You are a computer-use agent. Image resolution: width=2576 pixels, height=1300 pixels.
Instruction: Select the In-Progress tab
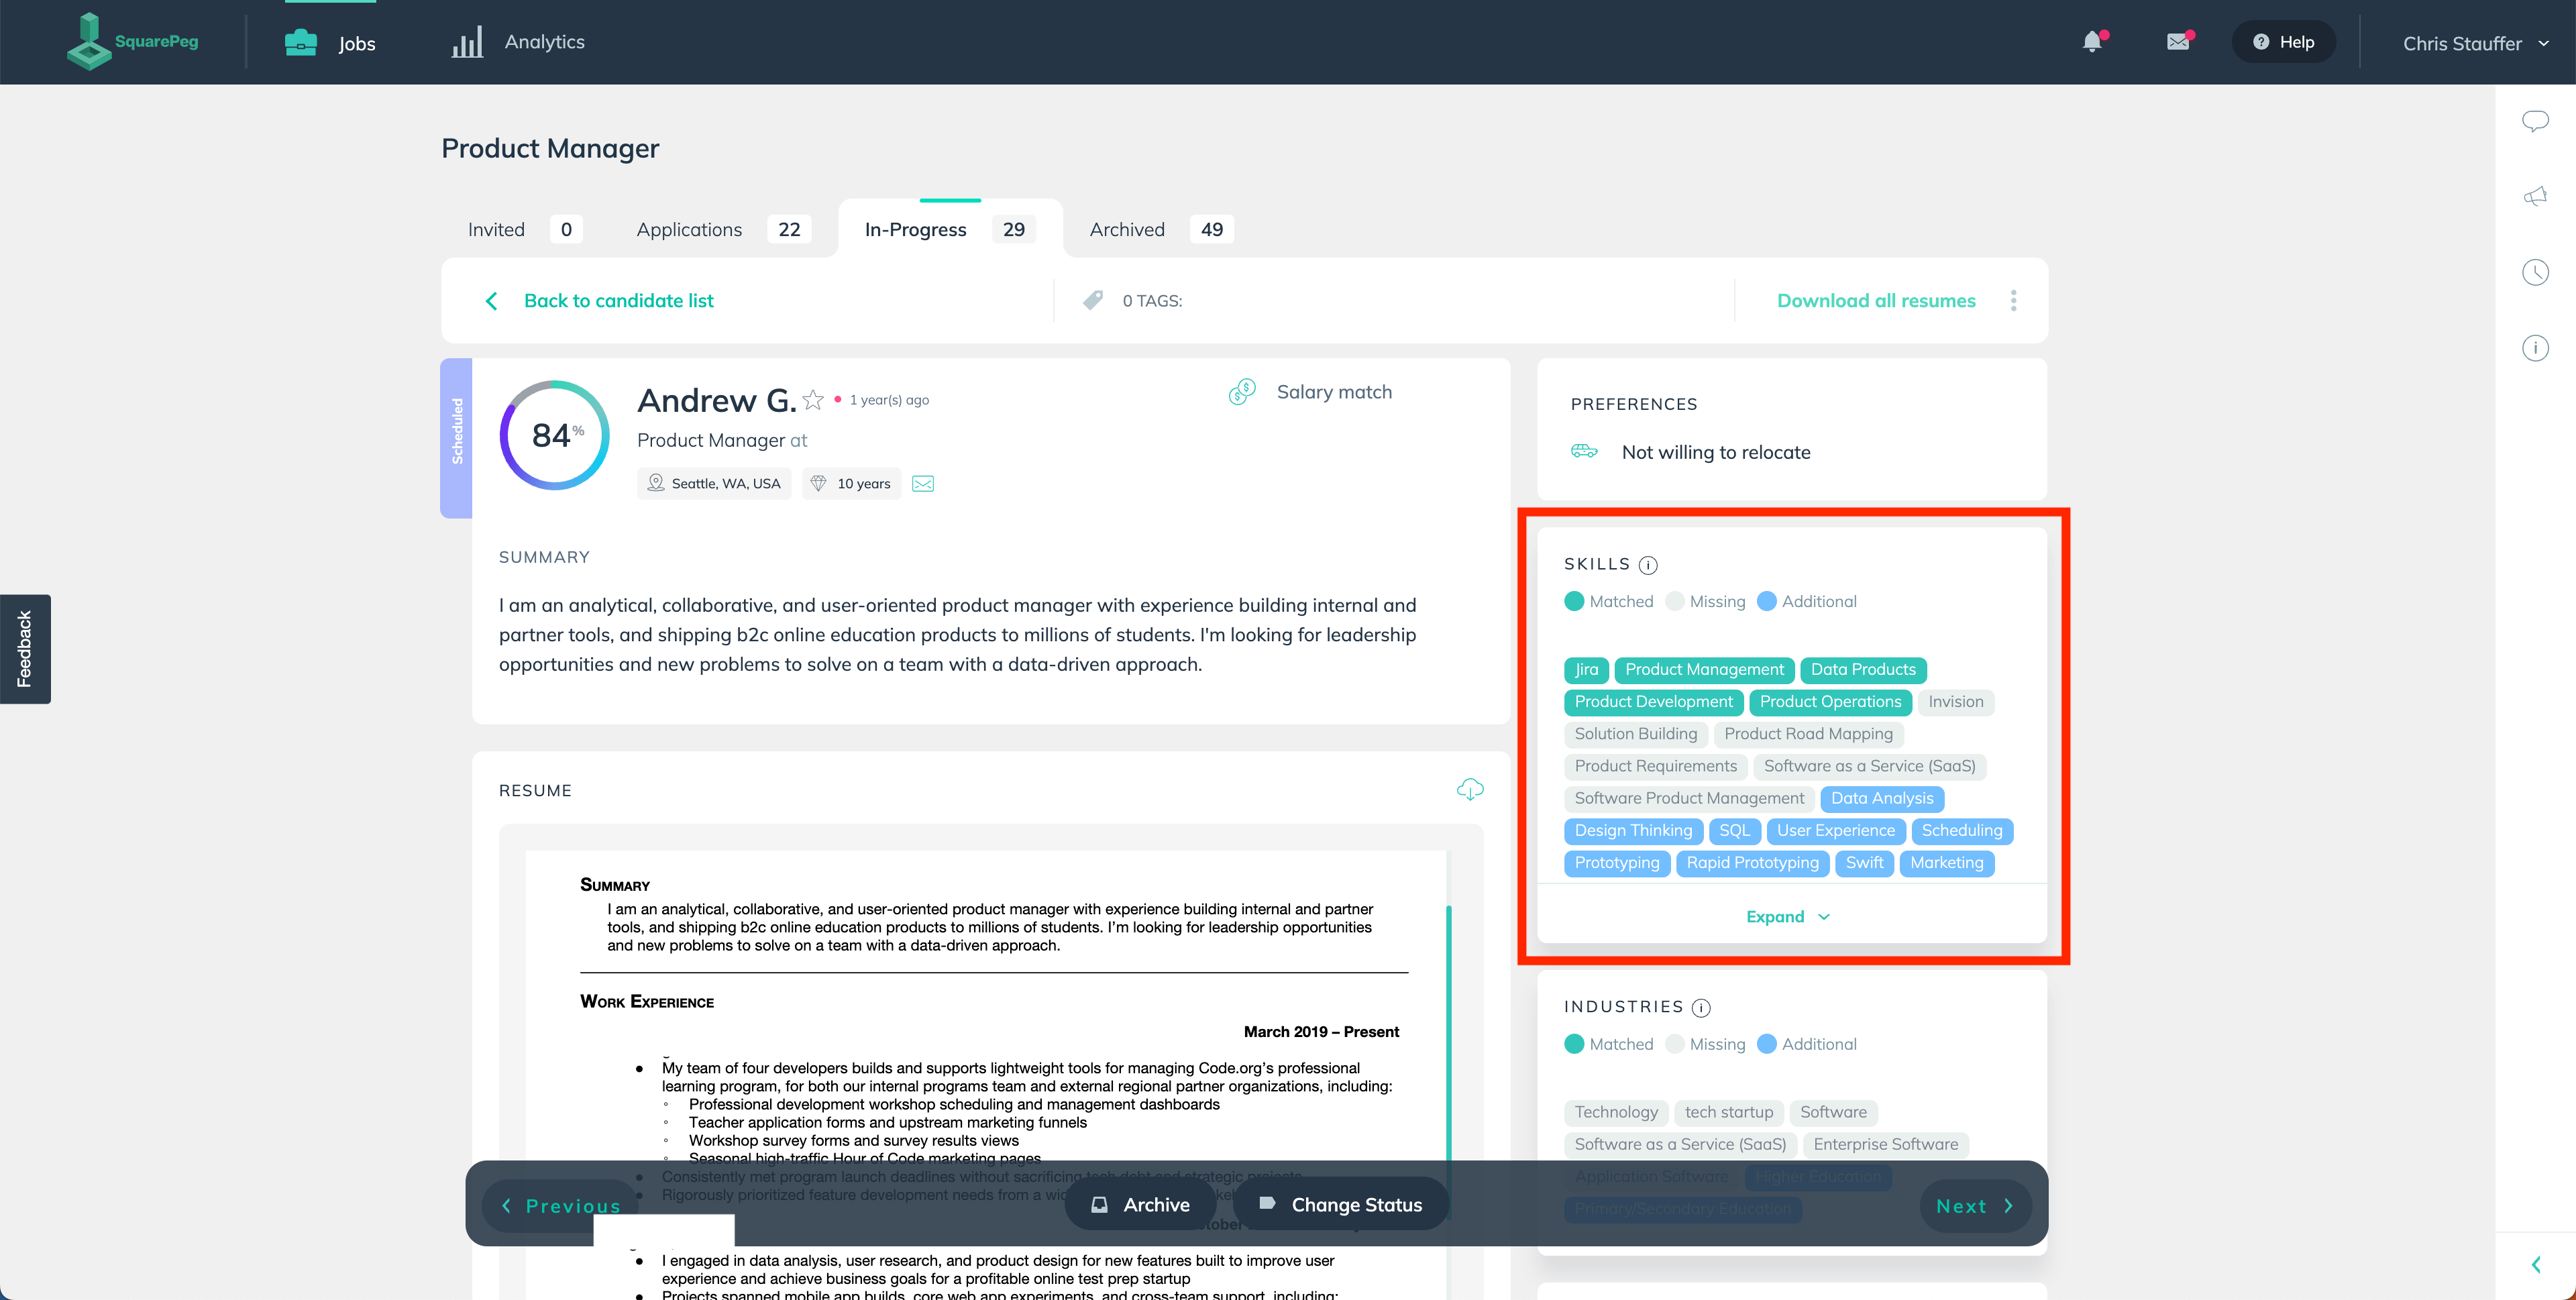click(950, 229)
